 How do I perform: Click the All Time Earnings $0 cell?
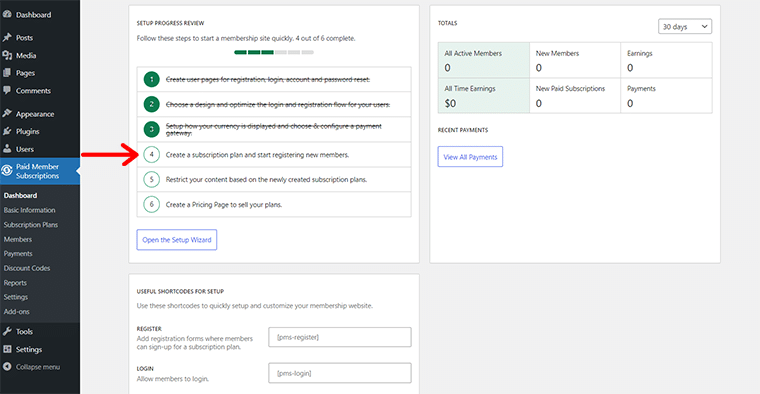[x=484, y=95]
